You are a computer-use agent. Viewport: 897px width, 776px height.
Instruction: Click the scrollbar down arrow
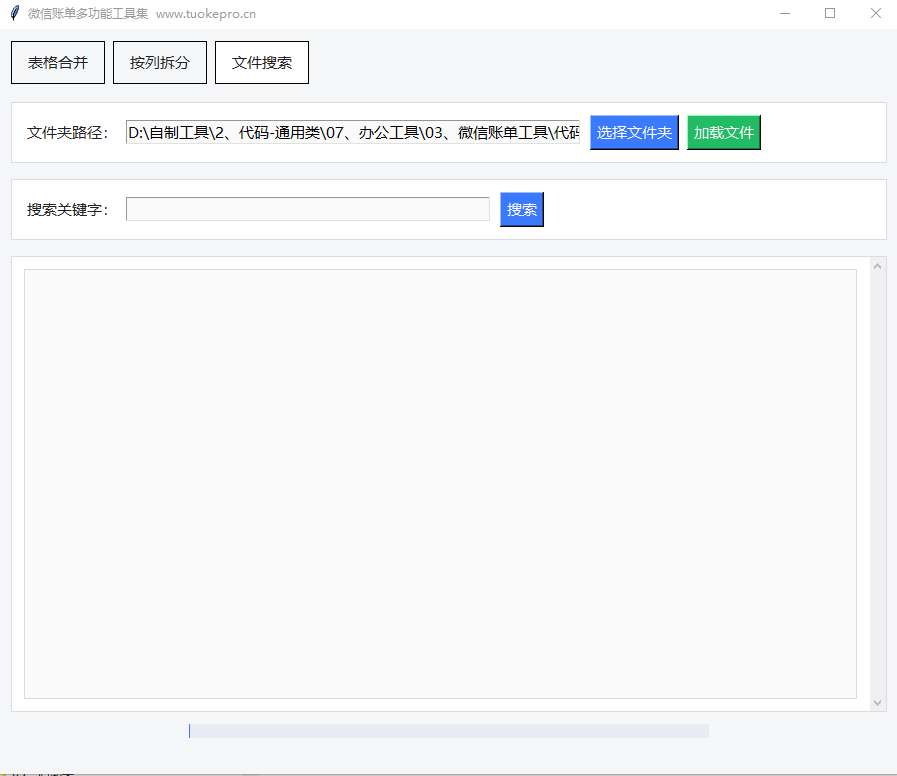pyautogui.click(x=878, y=703)
